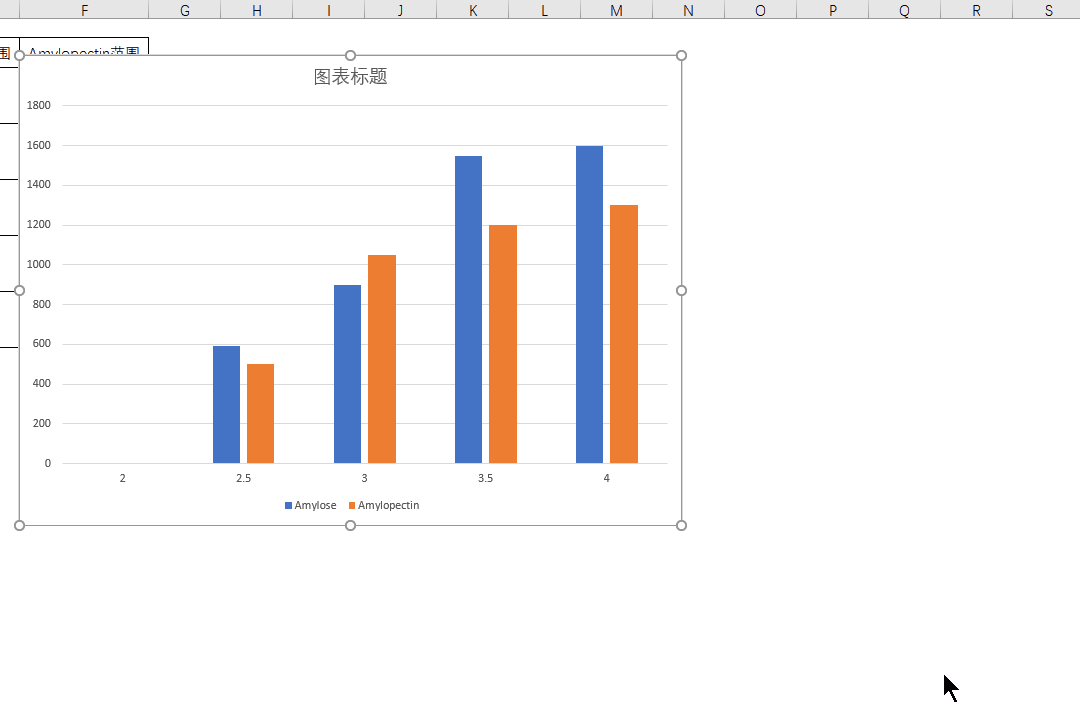1080x720 pixels.
Task: Select column header F
Action: click(84, 10)
